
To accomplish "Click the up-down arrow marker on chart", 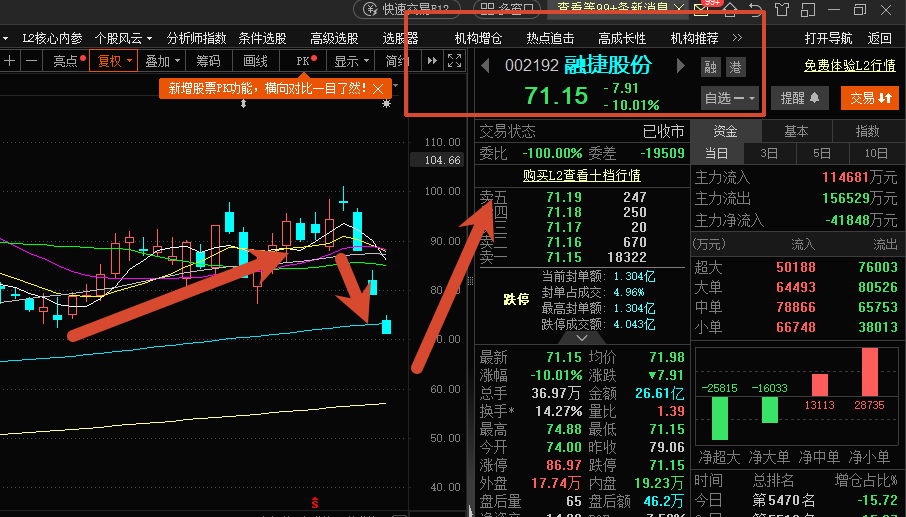I will (x=243, y=104).
